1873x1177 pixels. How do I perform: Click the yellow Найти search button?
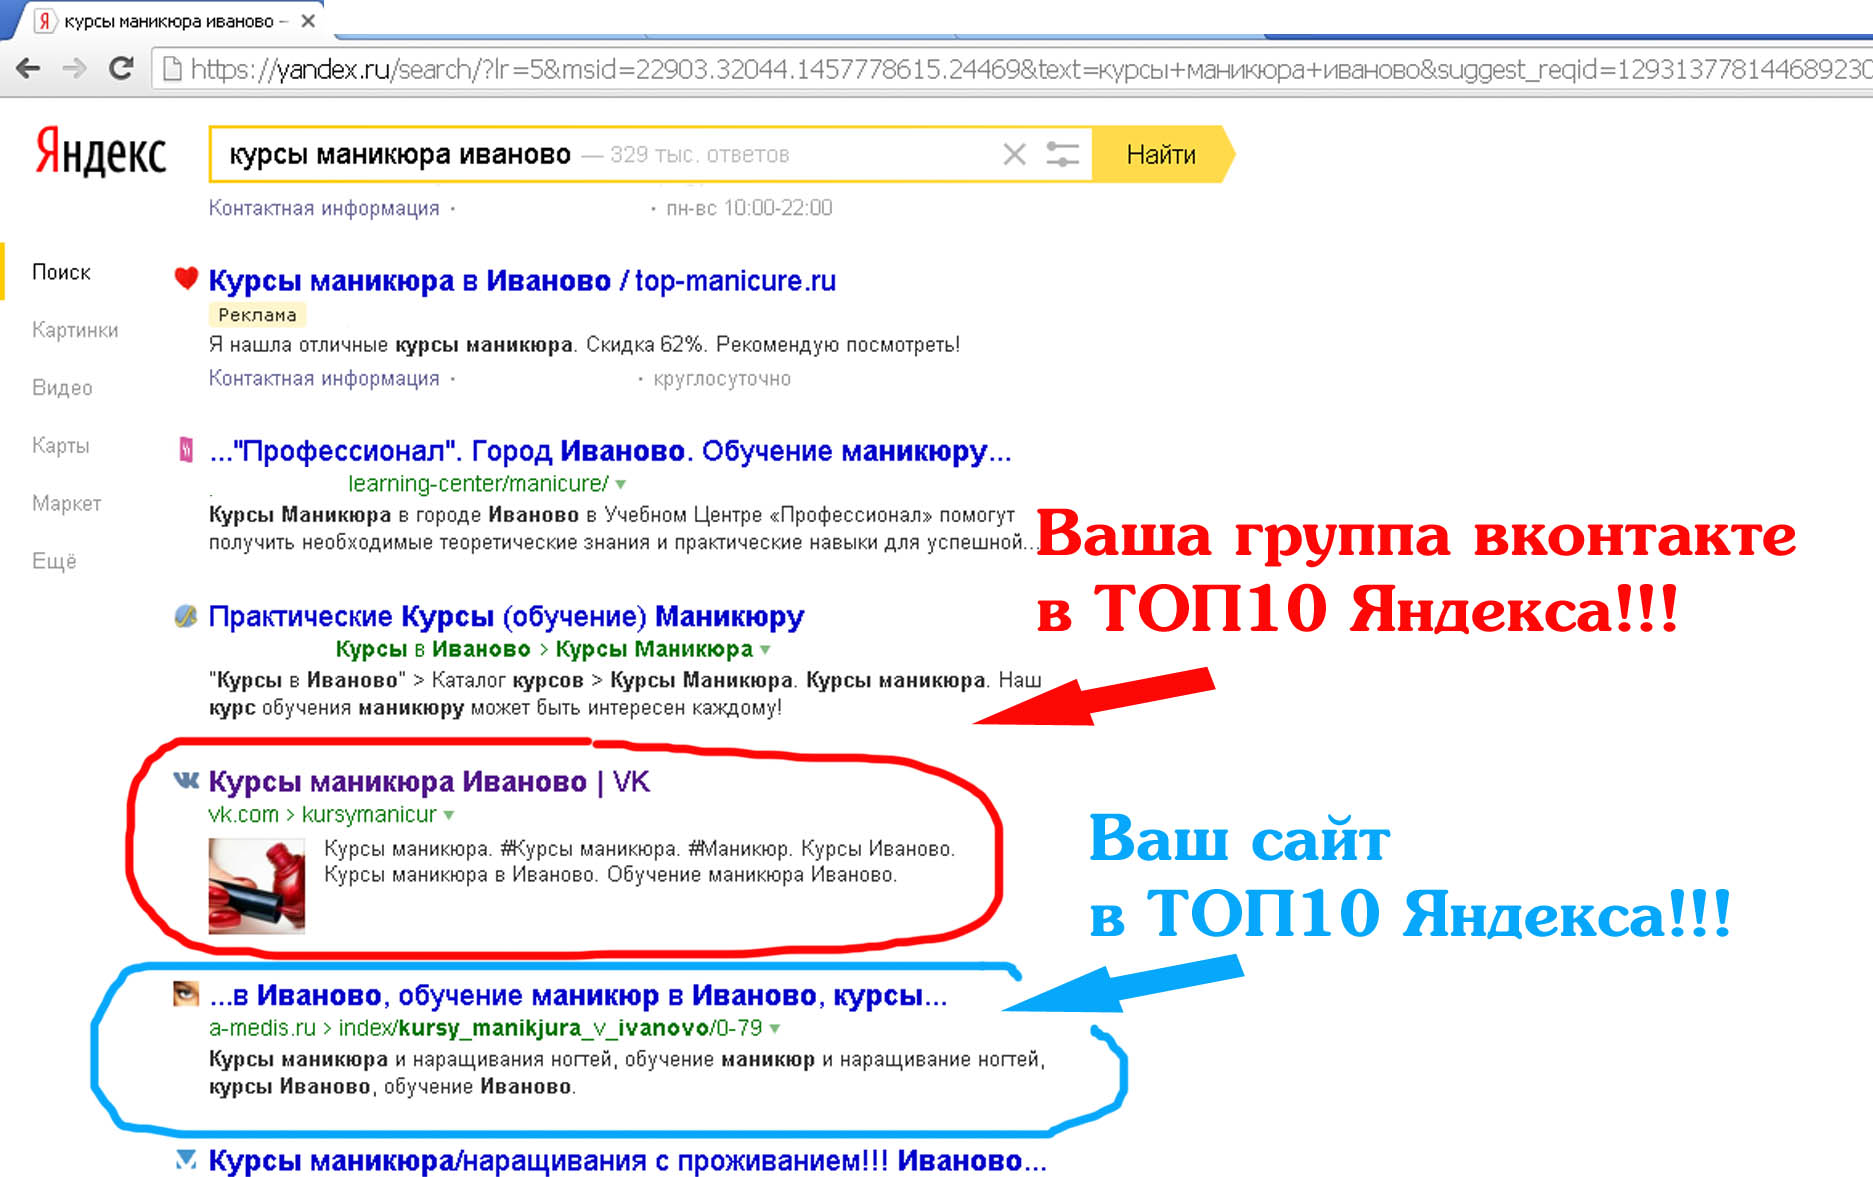click(x=1161, y=155)
